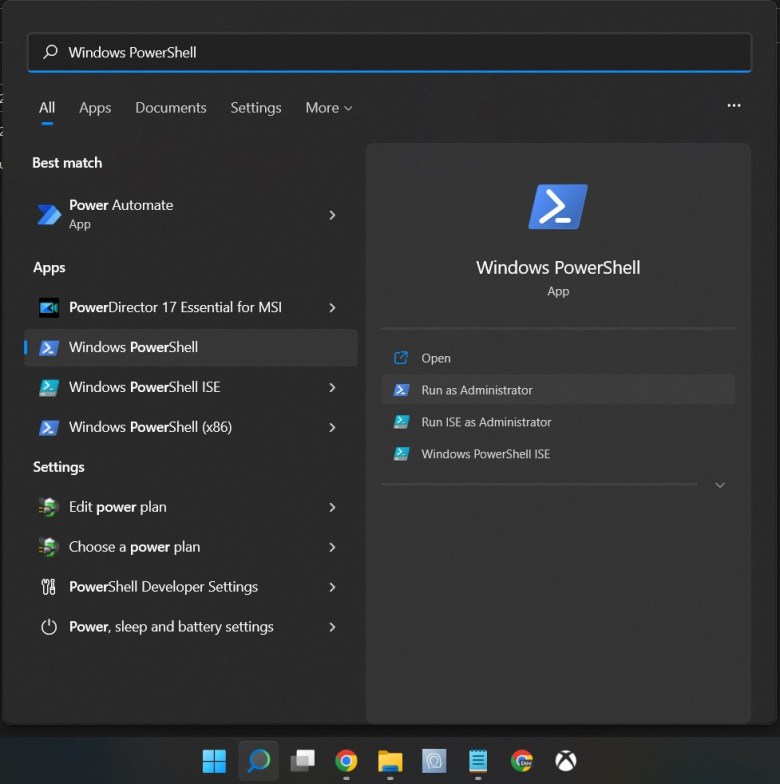The image size is (780, 784).
Task: Click Windows PowerShell ISE in the preview actions
Action: 558,454
